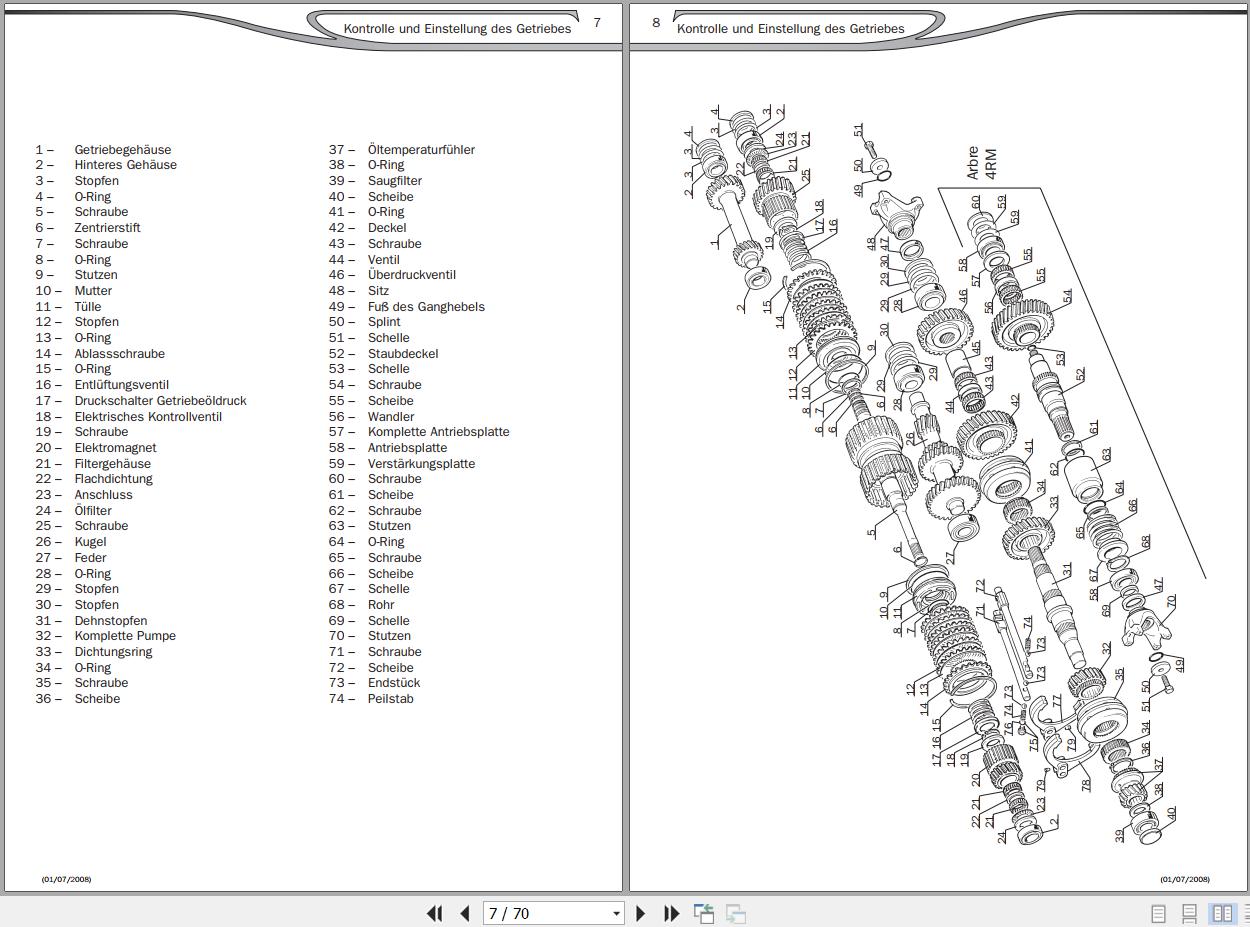
Task: Click the 'Arbre 4RM' label in the diagram
Action: [x=981, y=163]
